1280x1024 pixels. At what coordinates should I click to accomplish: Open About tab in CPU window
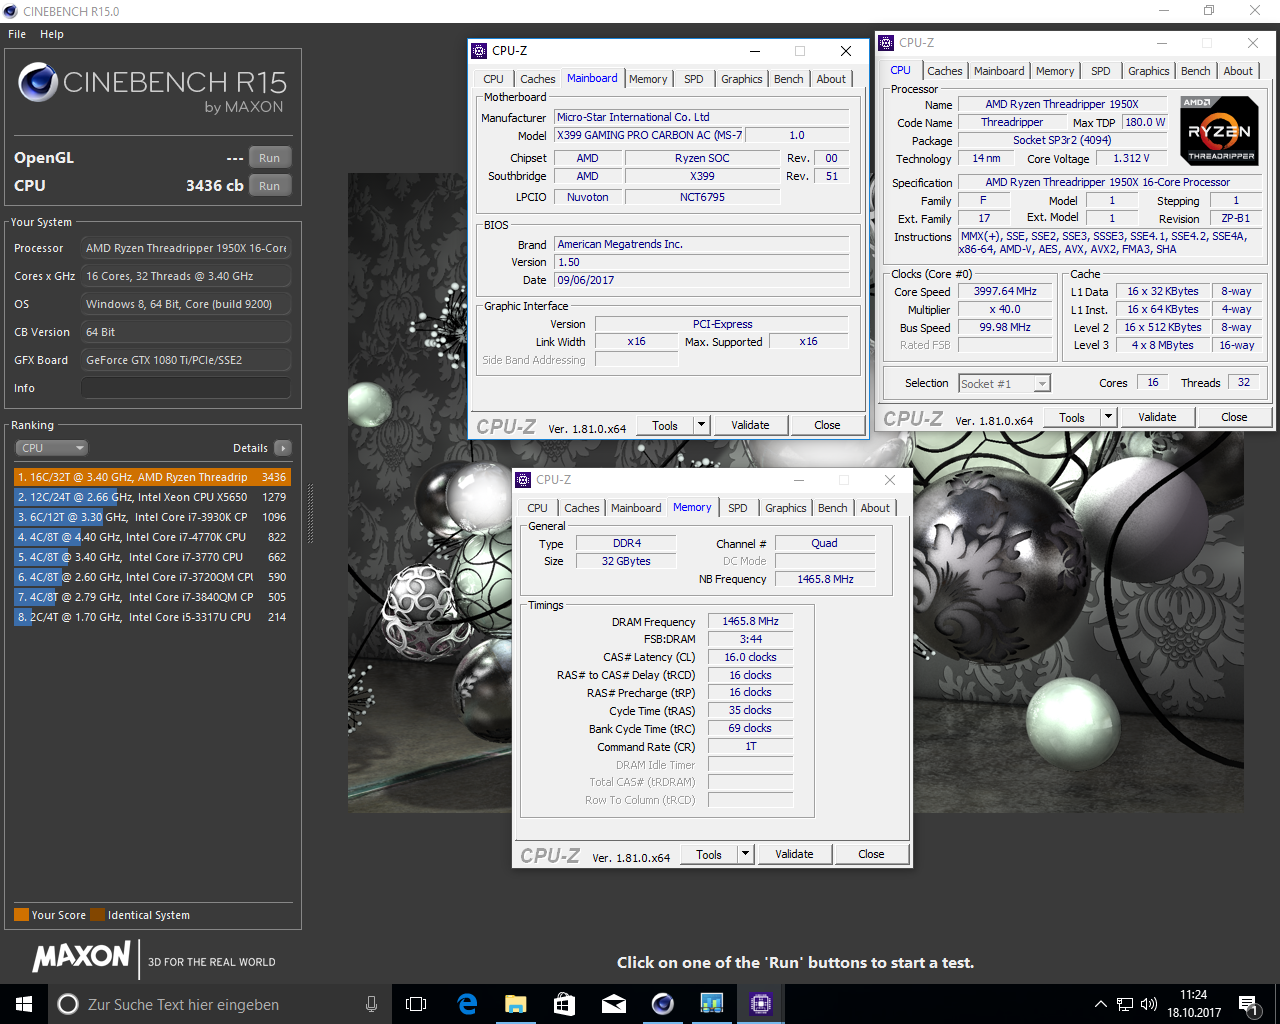coord(1238,71)
